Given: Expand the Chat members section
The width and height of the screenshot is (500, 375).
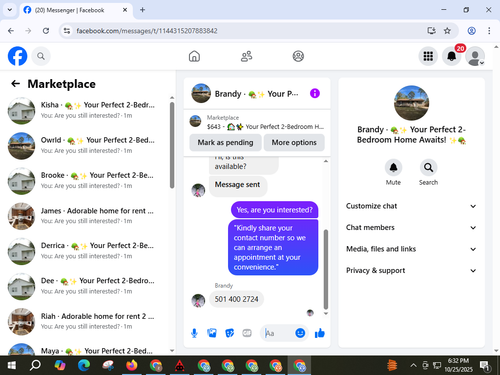Looking at the screenshot, I should [x=411, y=227].
